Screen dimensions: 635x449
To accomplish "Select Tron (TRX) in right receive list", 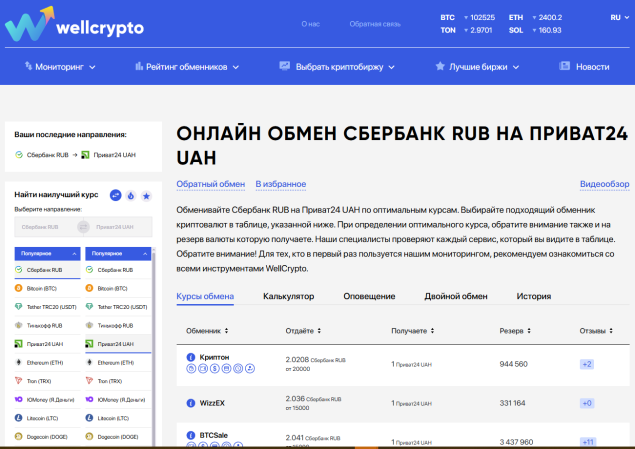I will coord(118,381).
